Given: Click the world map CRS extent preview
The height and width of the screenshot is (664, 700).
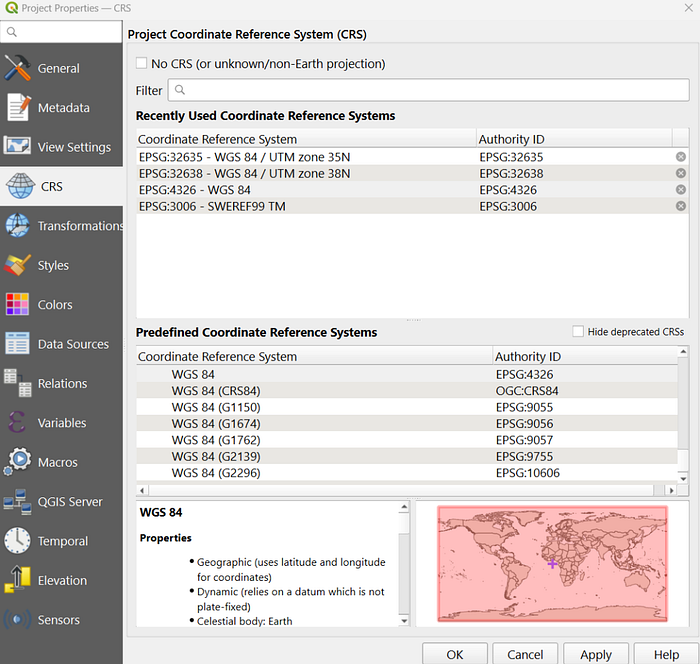Looking at the screenshot, I should click(x=552, y=564).
